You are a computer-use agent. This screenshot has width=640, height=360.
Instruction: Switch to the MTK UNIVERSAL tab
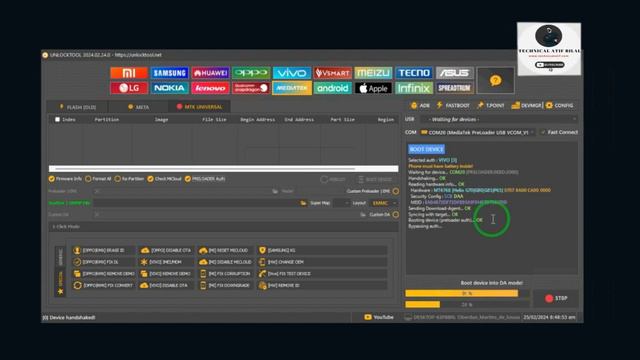(x=200, y=107)
